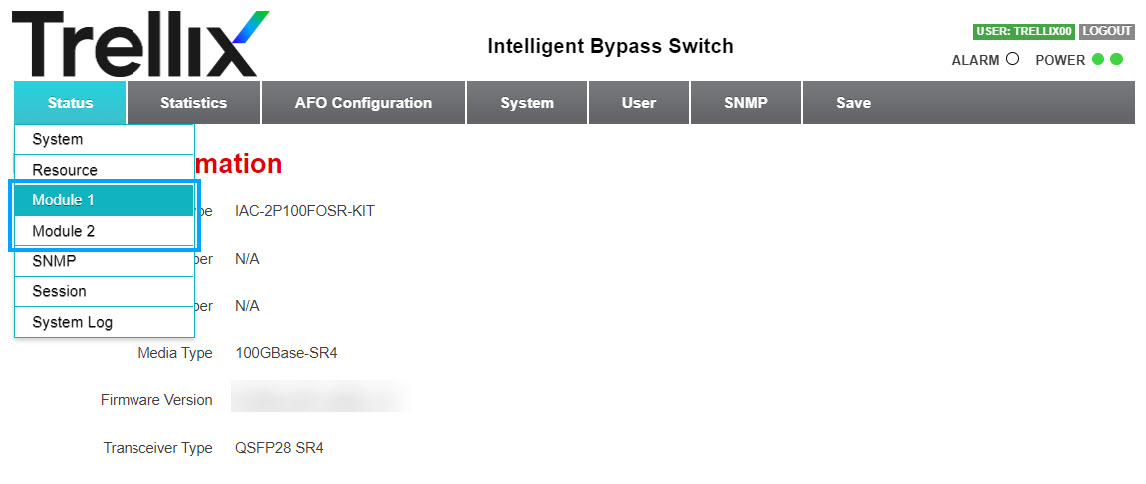Open the System tab in navigation bar
This screenshot has height=484, width=1146.
[x=527, y=102]
